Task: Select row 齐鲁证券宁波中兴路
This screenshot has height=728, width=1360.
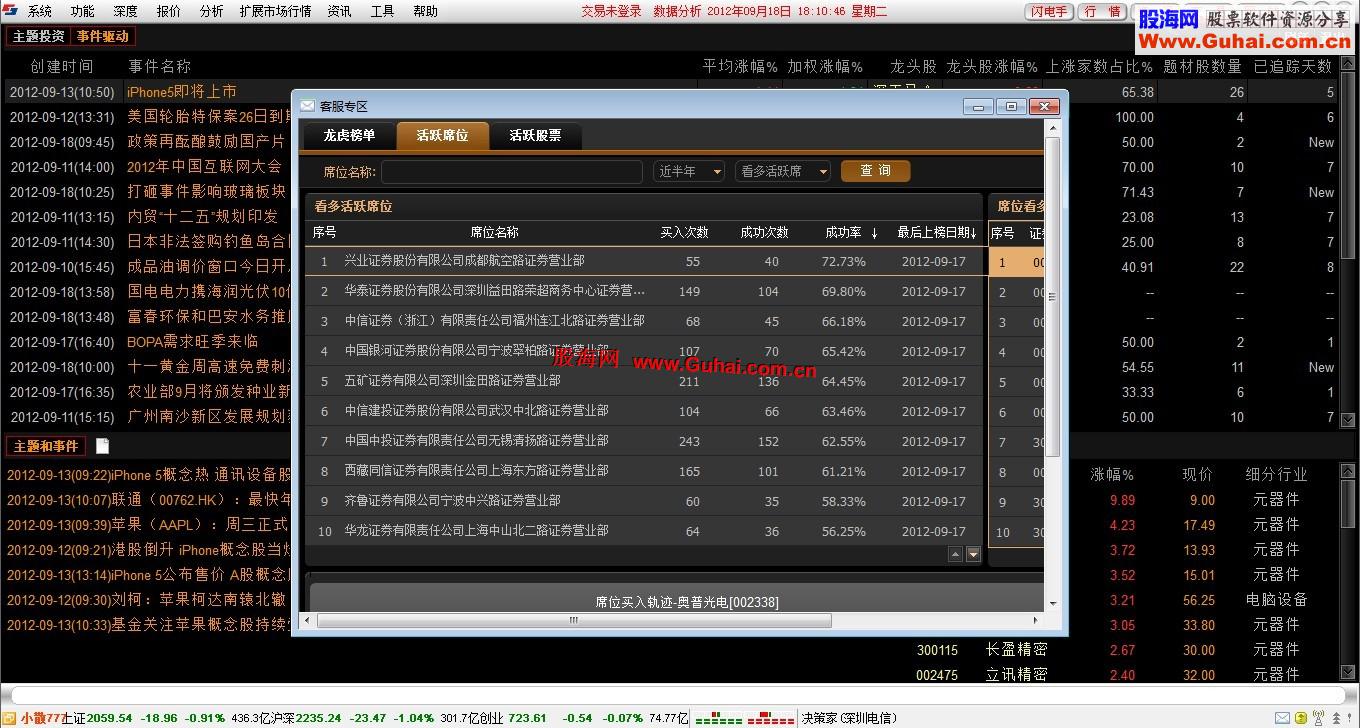Action: [x=645, y=501]
